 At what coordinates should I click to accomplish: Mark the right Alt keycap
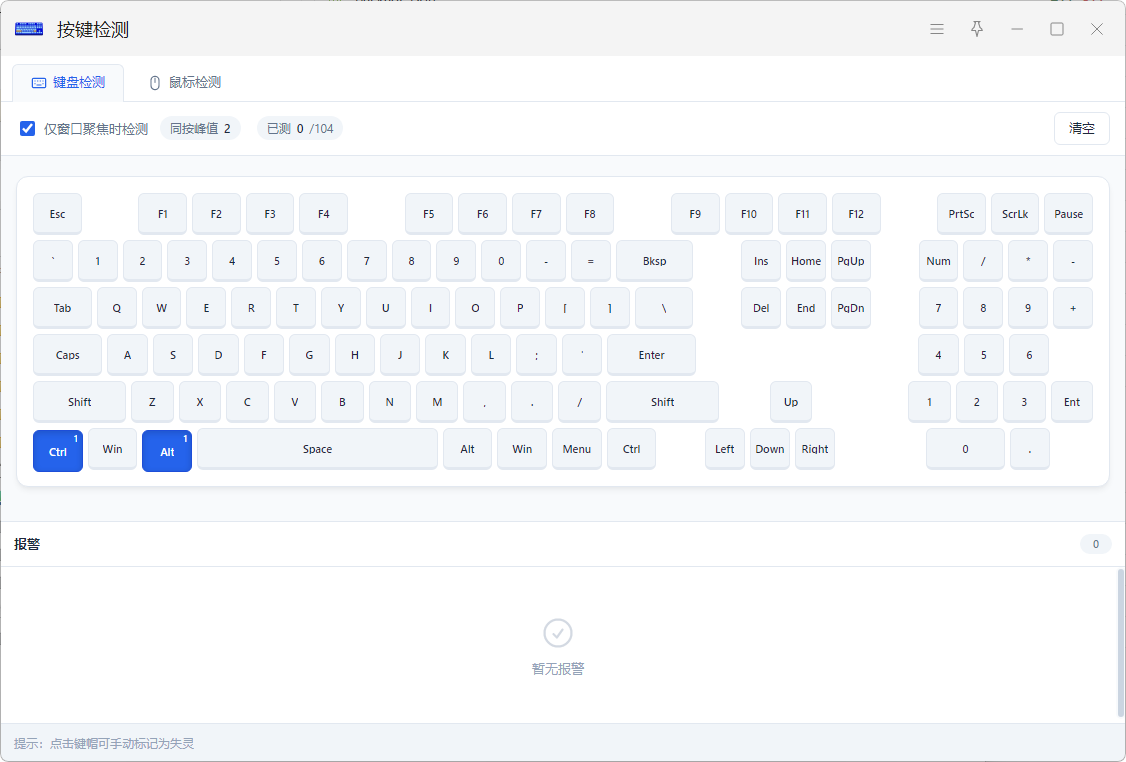(467, 449)
